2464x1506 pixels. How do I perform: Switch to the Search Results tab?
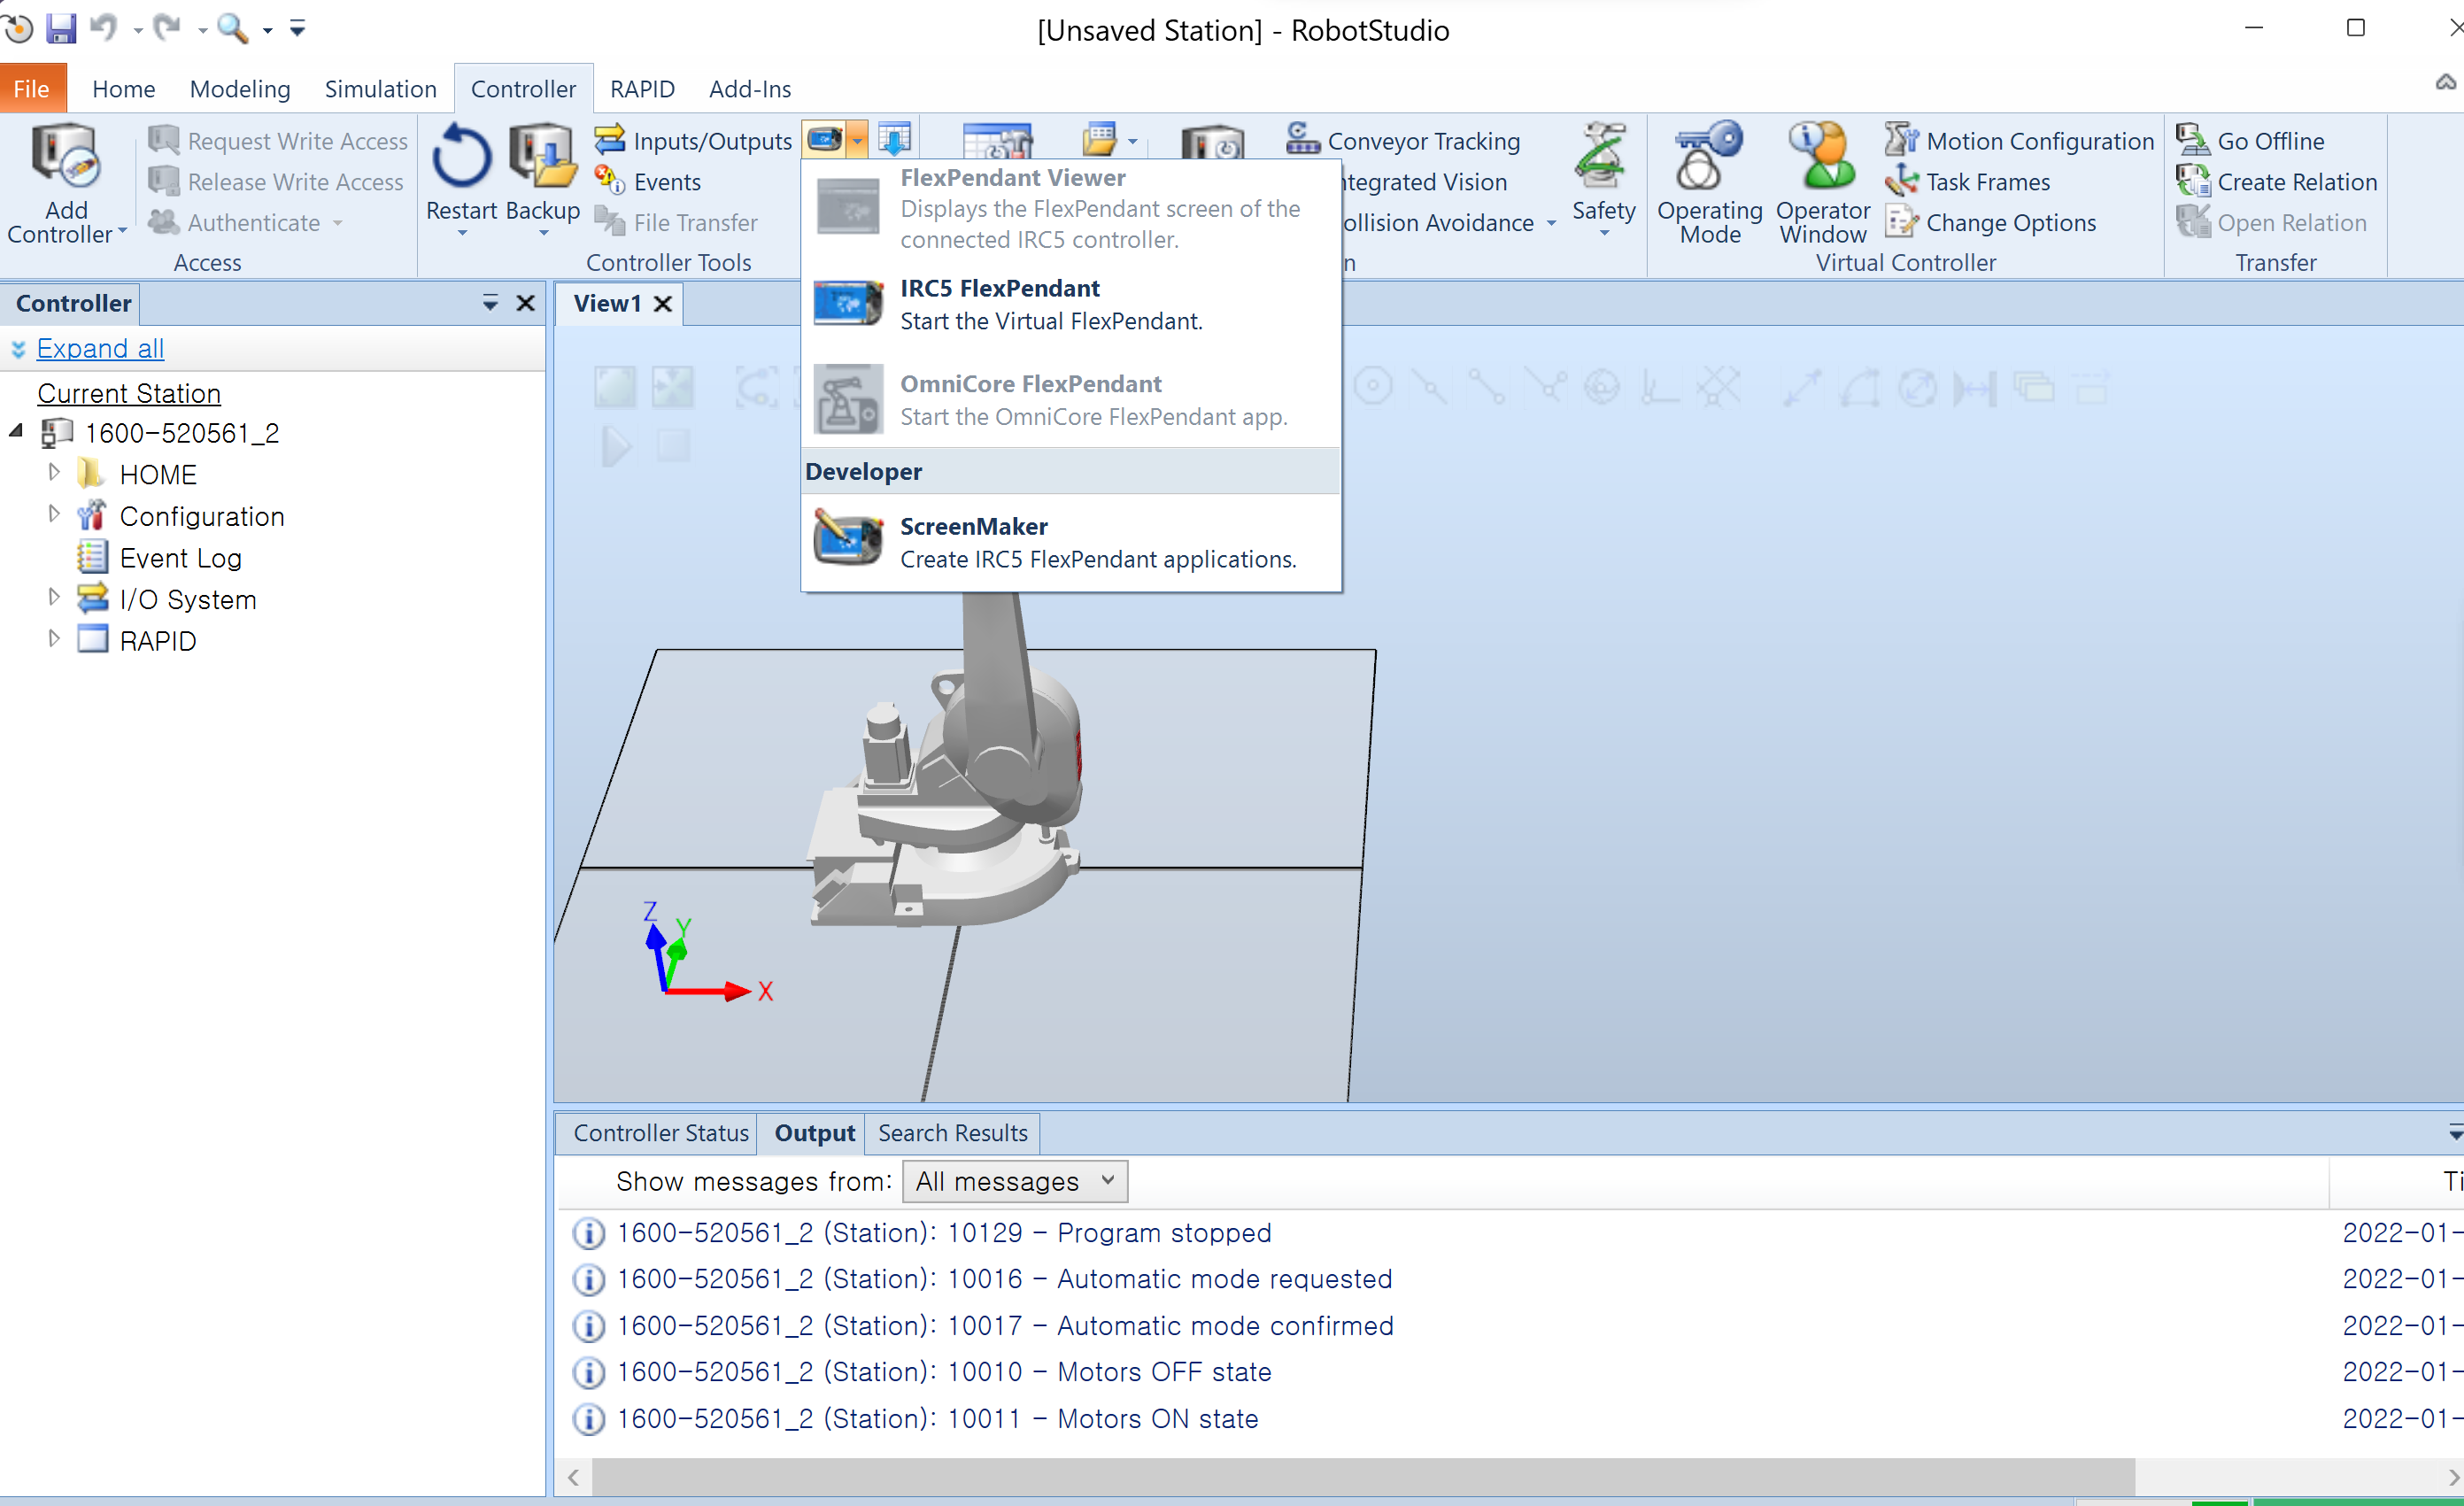(953, 1133)
